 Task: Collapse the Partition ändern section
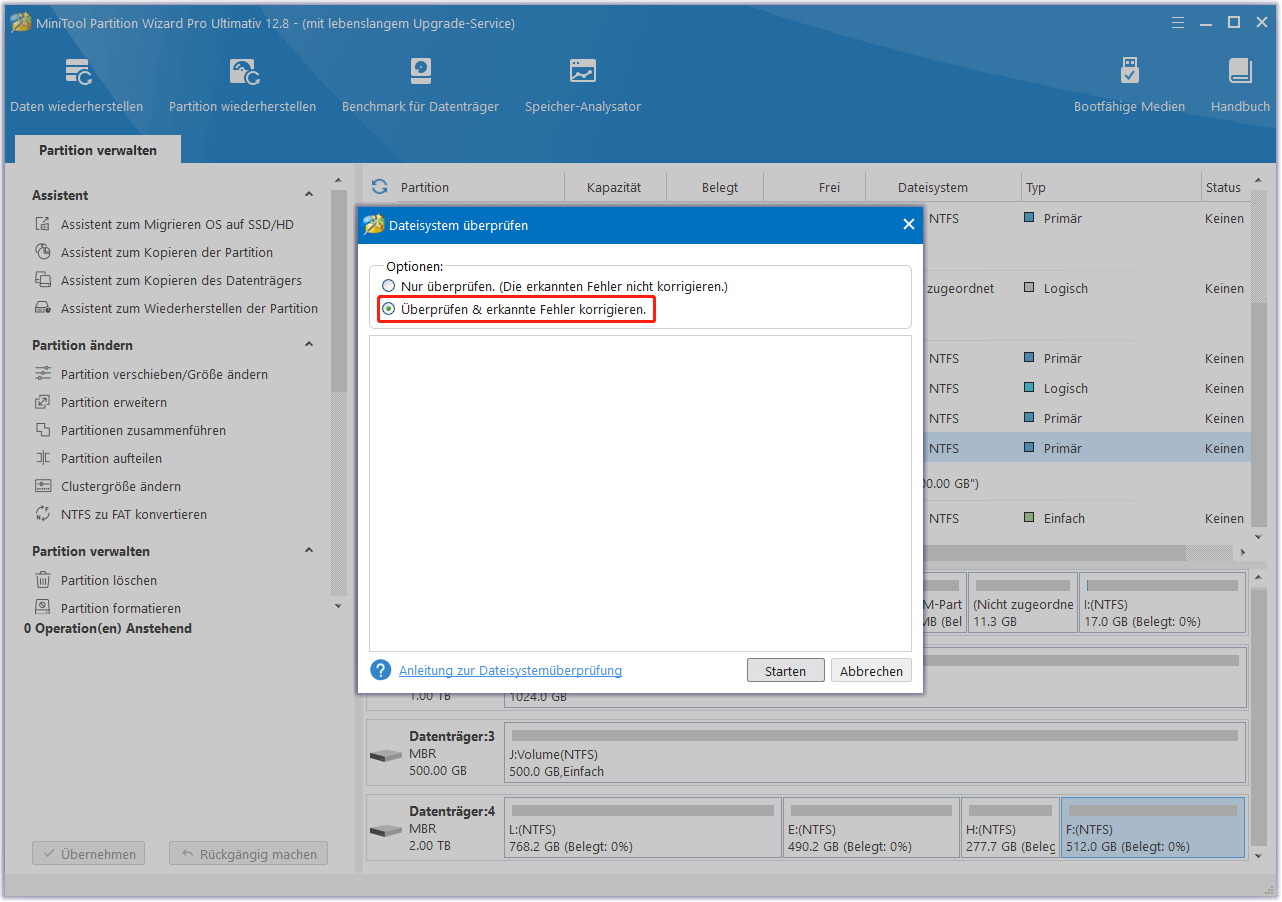click(309, 345)
